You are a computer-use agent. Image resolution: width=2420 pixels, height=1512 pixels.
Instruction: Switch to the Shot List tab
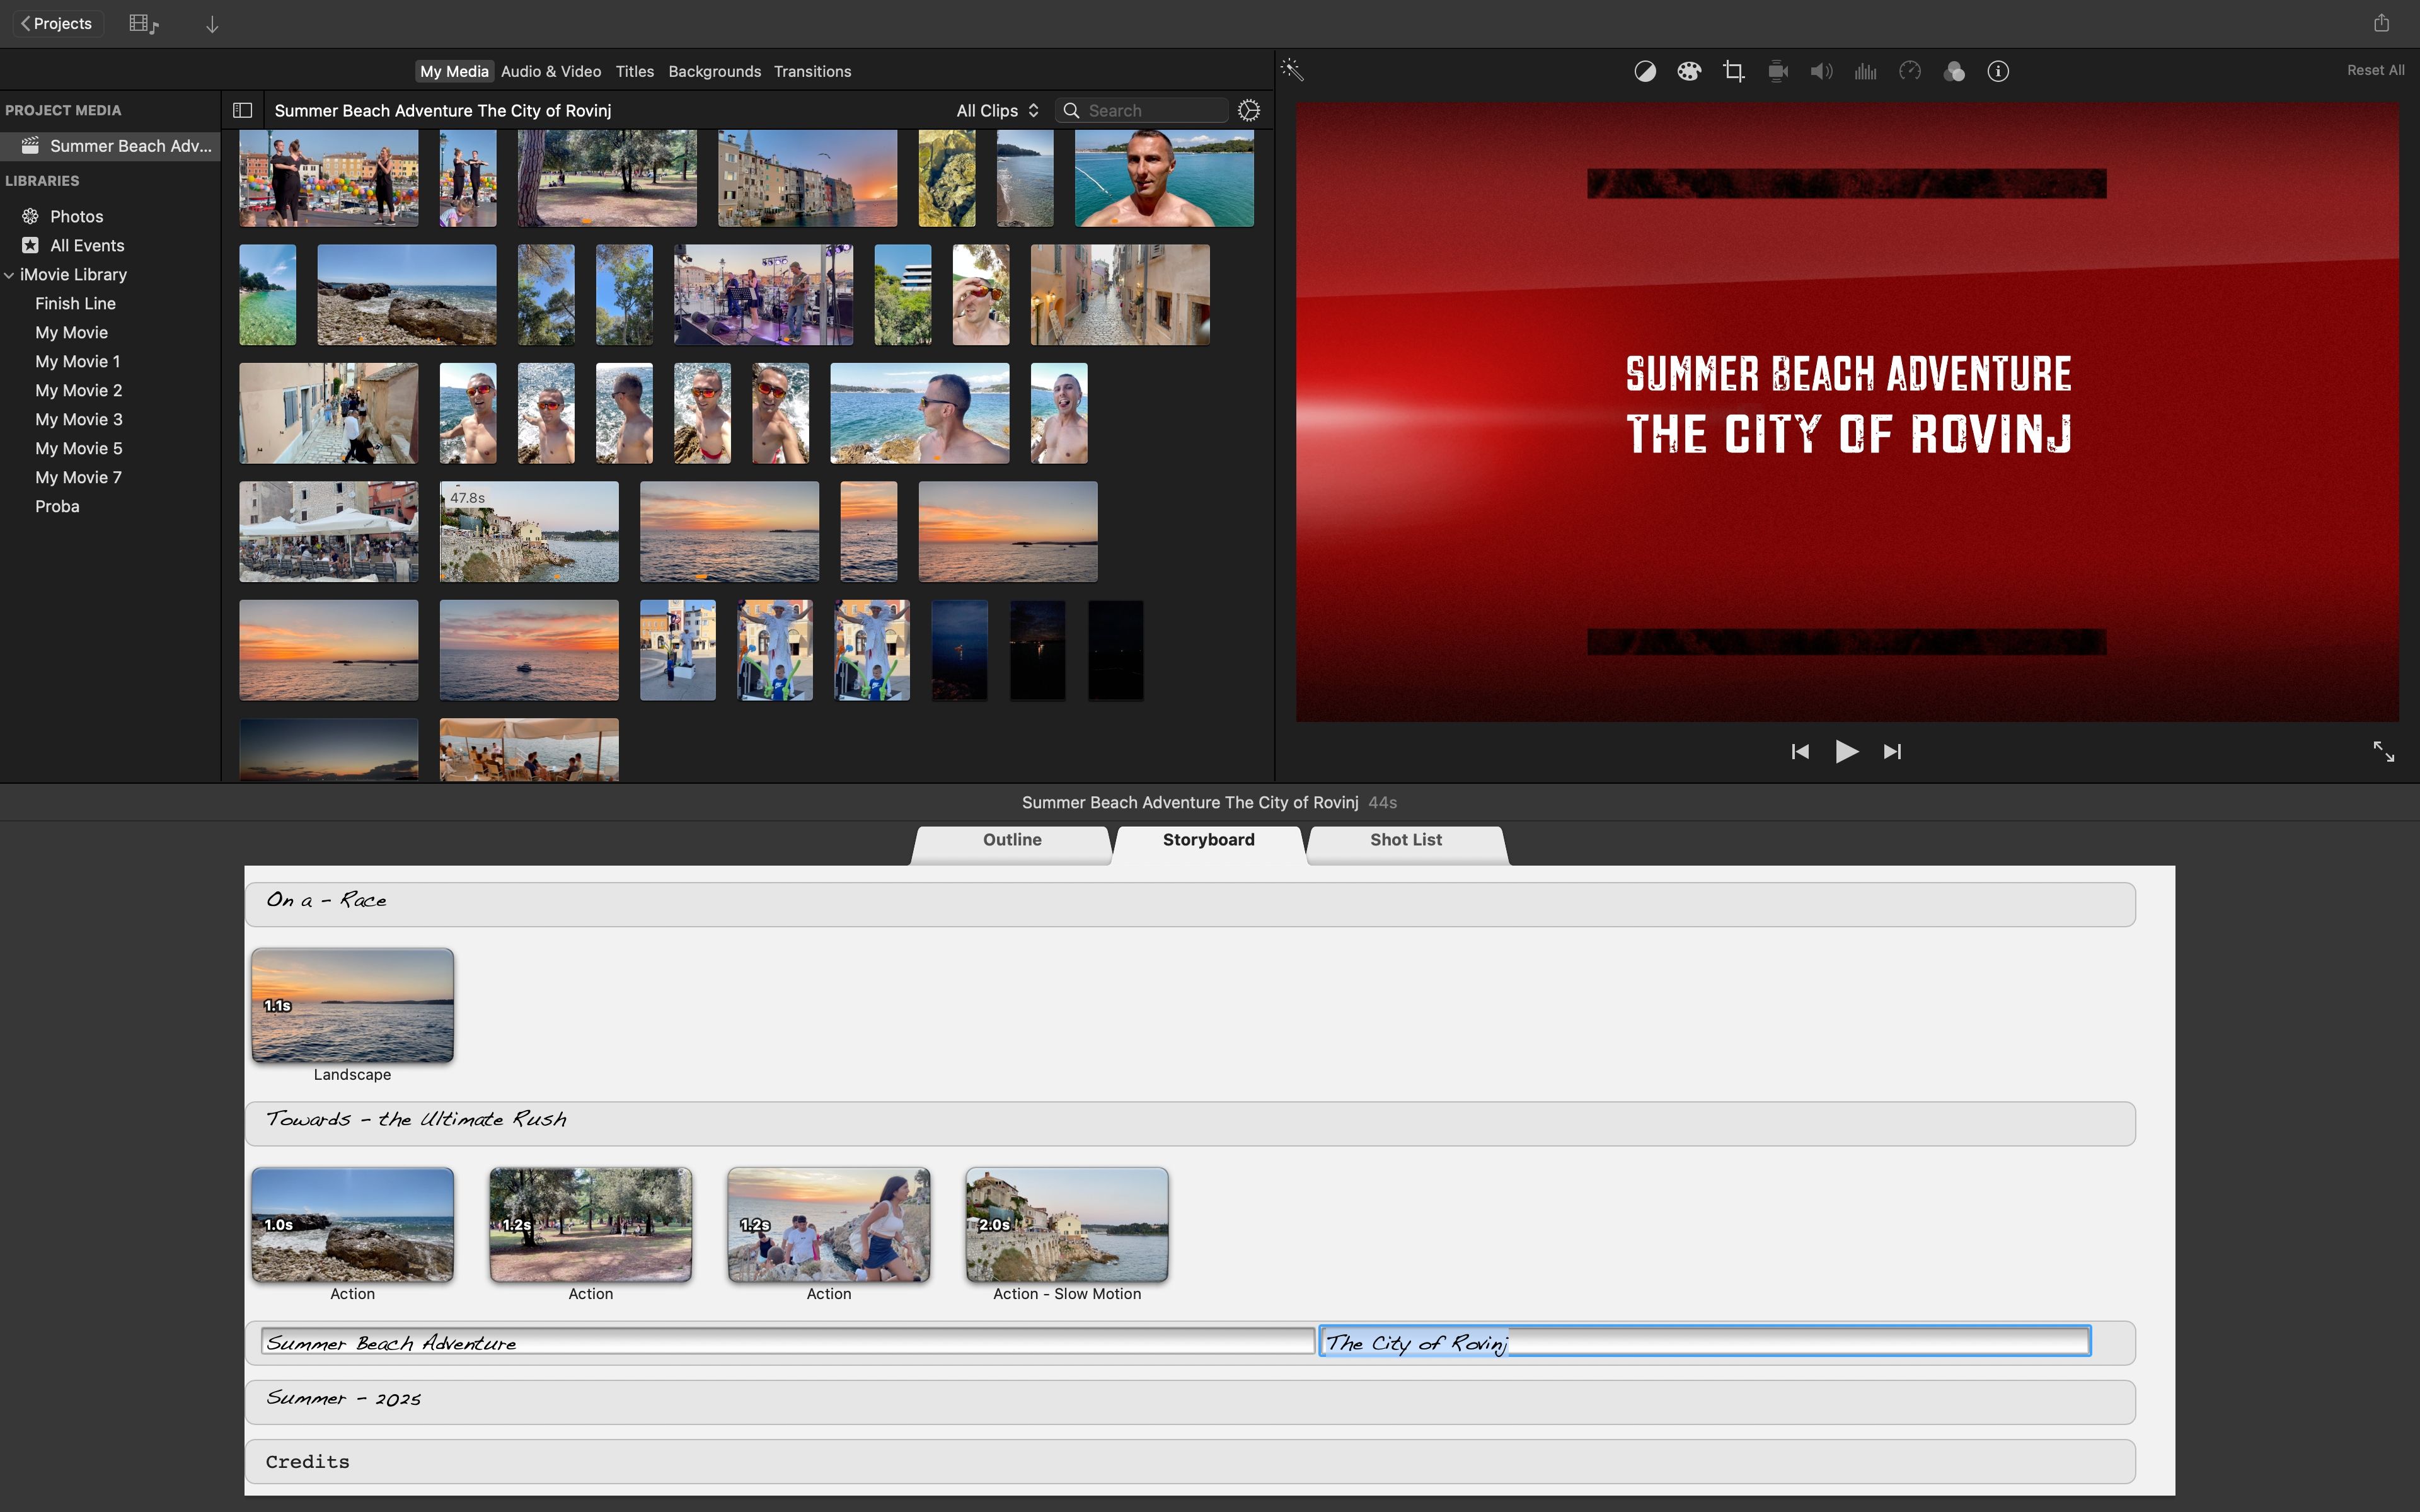1405,840
